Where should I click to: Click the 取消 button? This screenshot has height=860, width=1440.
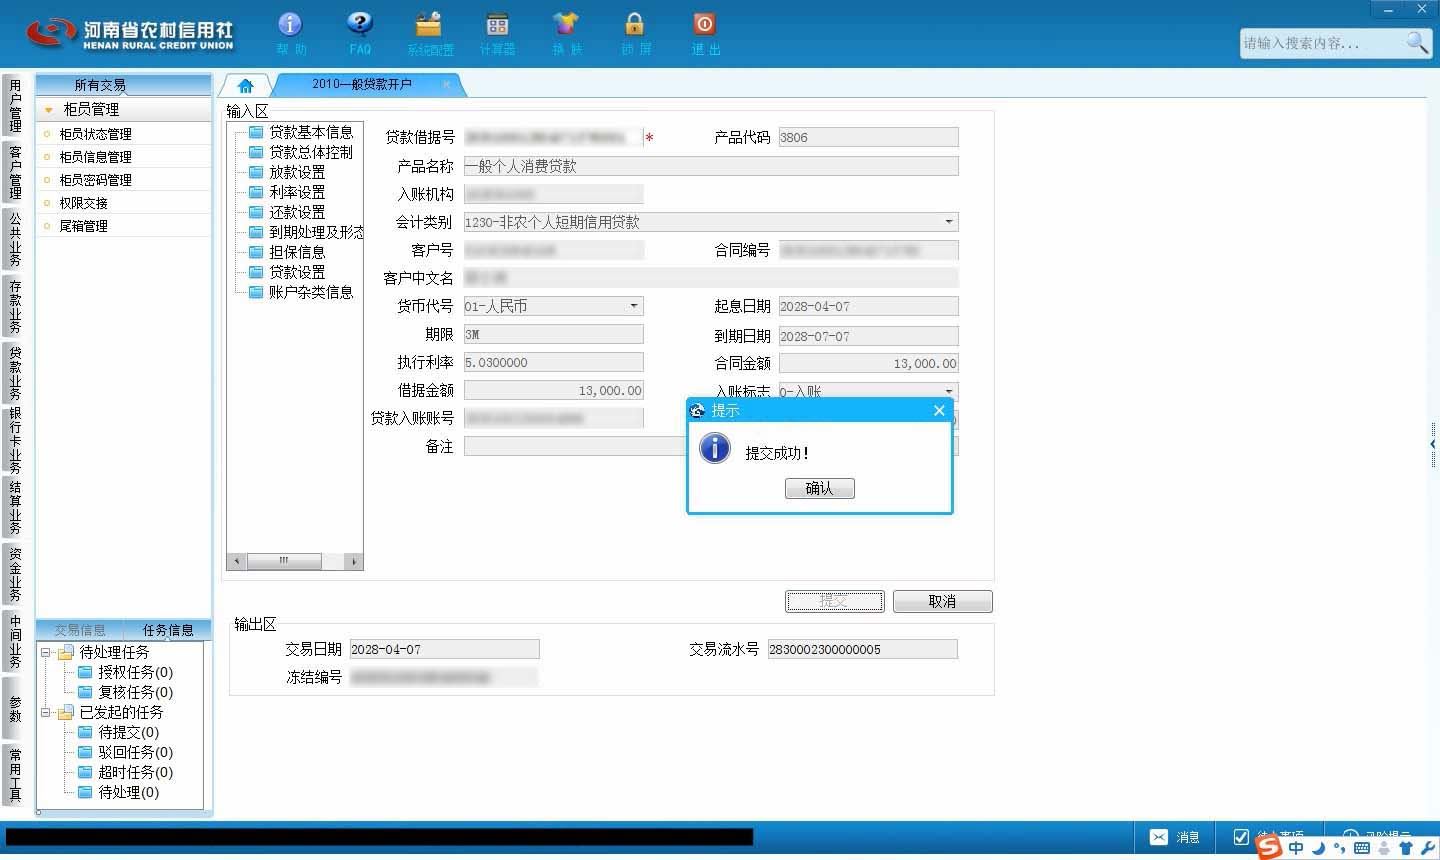[x=942, y=601]
